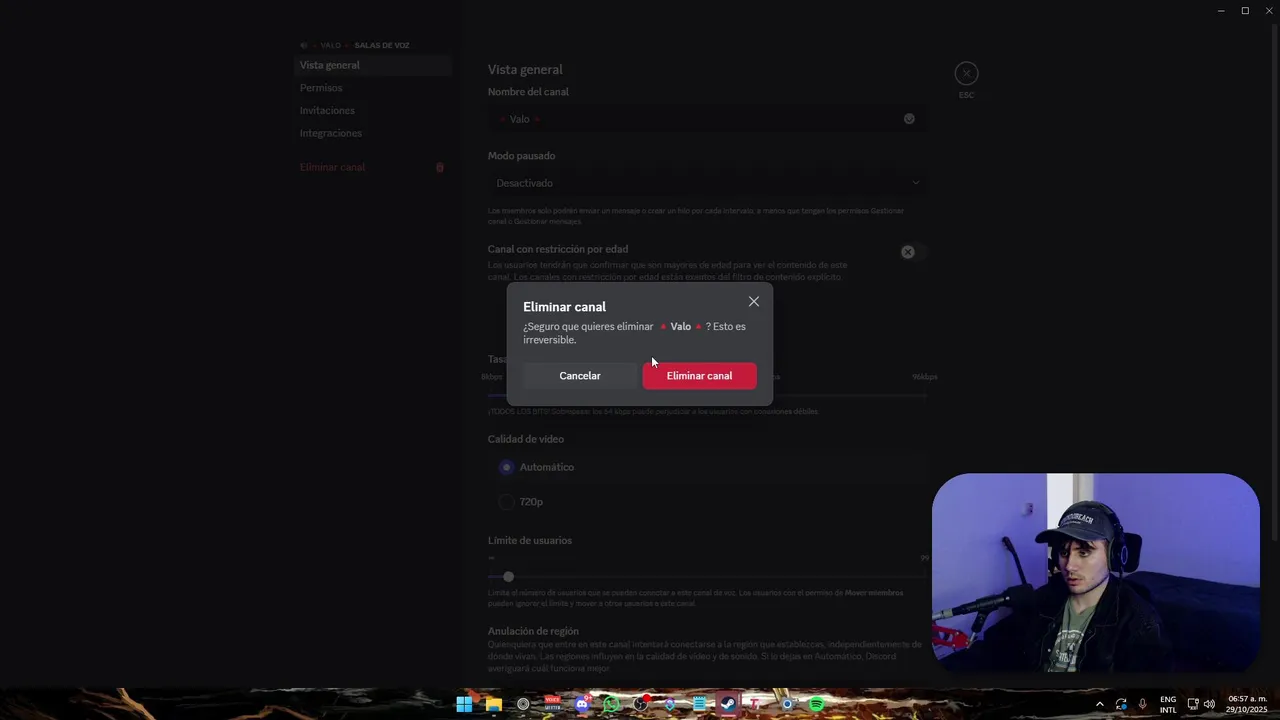Open Steam from the taskbar

[728, 704]
